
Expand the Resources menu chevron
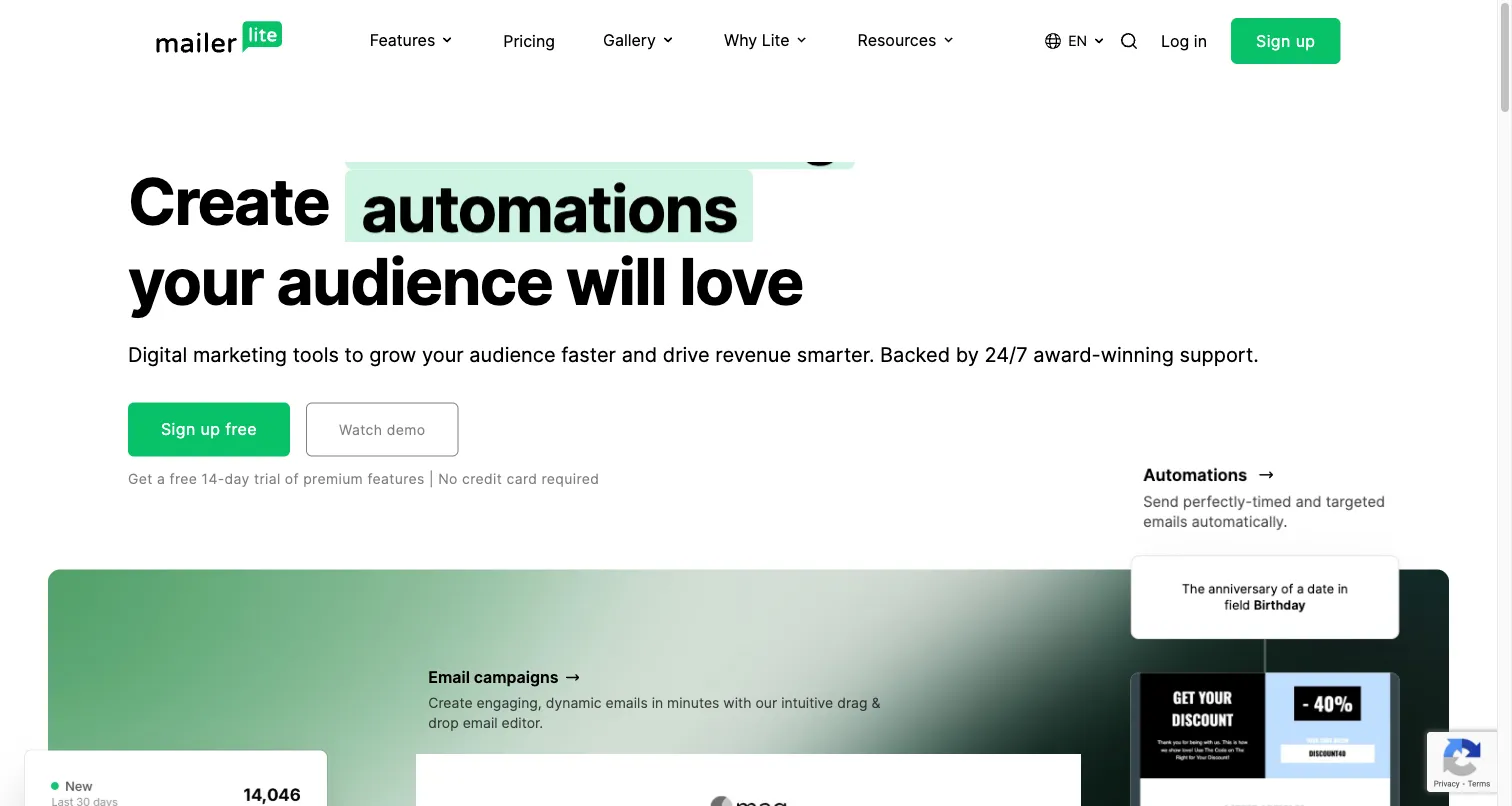tap(948, 40)
